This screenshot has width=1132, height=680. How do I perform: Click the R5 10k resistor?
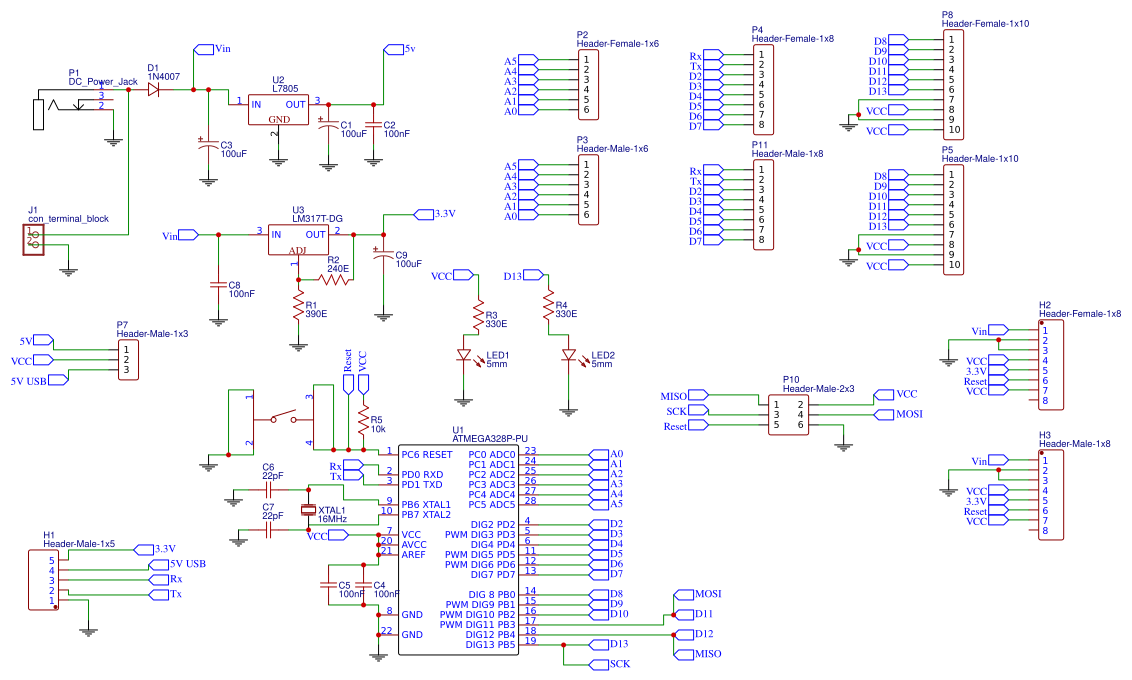coord(363,419)
